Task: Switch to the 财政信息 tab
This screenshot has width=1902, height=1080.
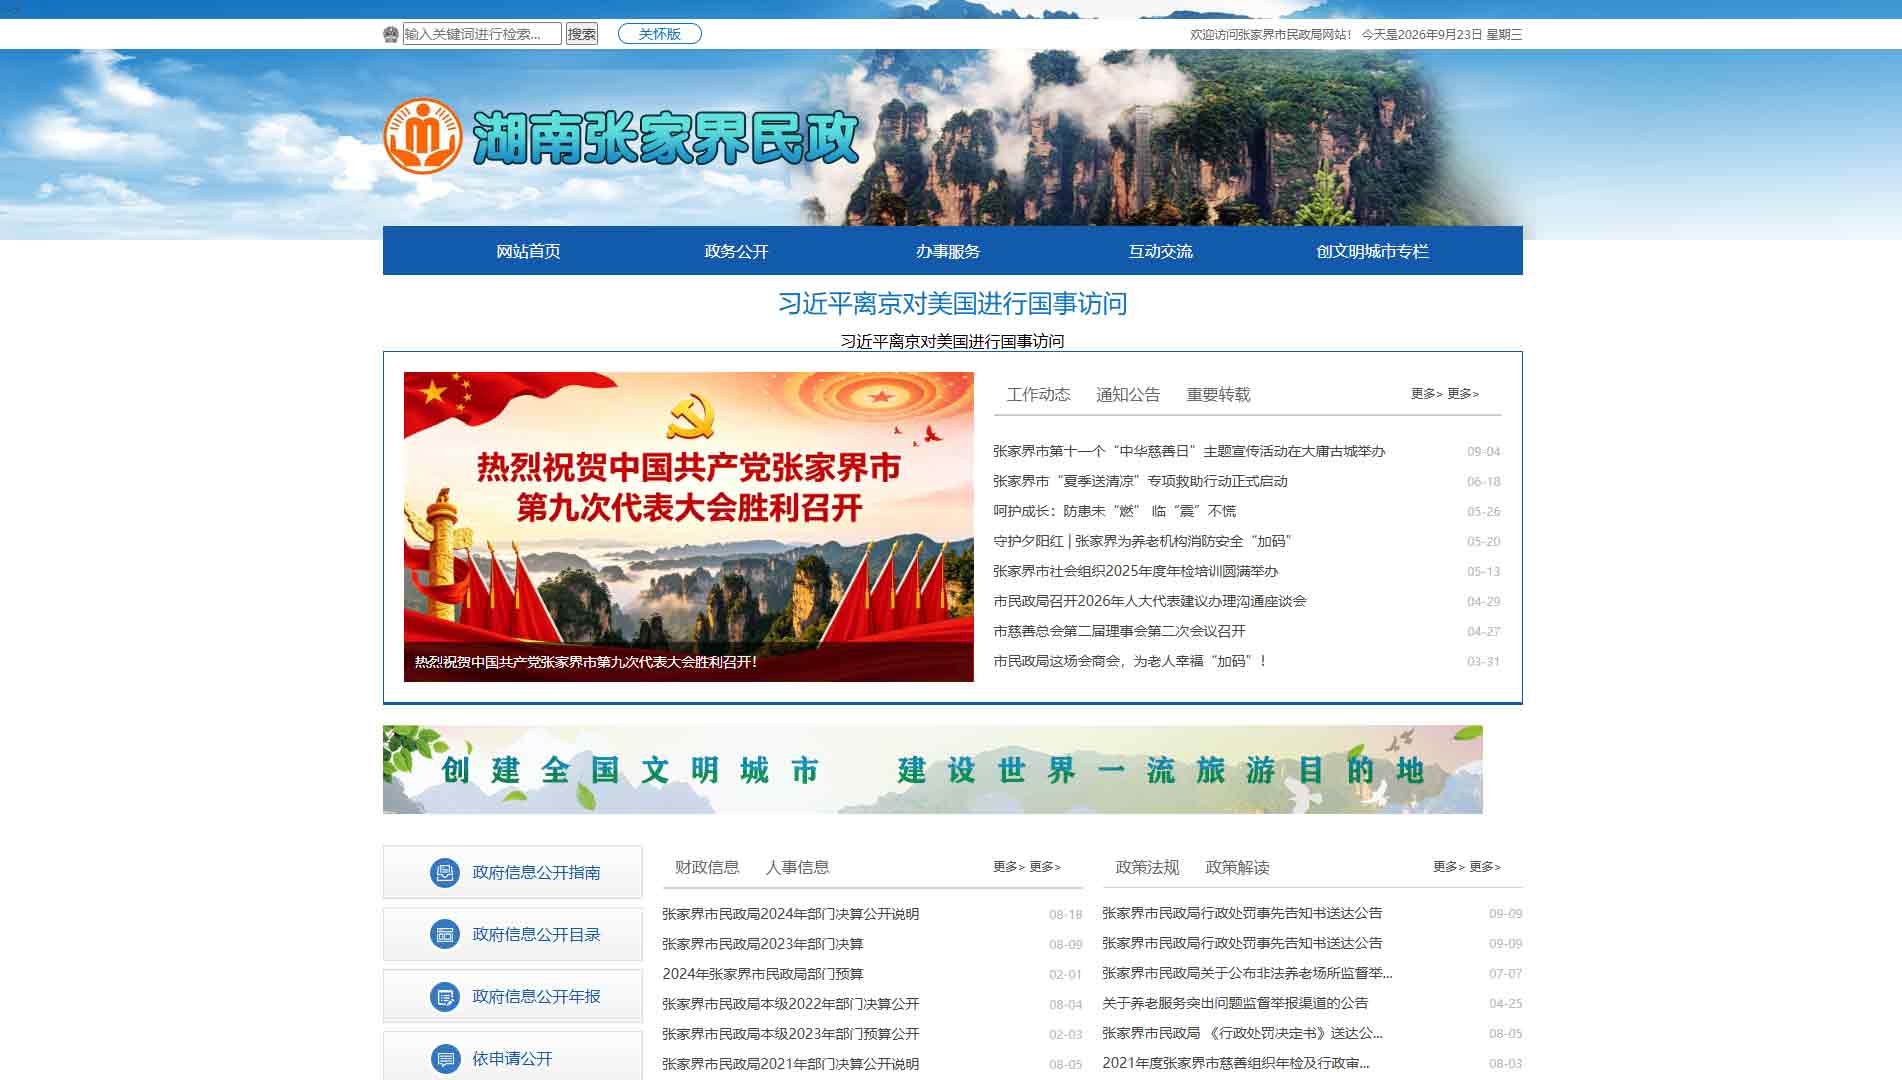Action: [707, 867]
